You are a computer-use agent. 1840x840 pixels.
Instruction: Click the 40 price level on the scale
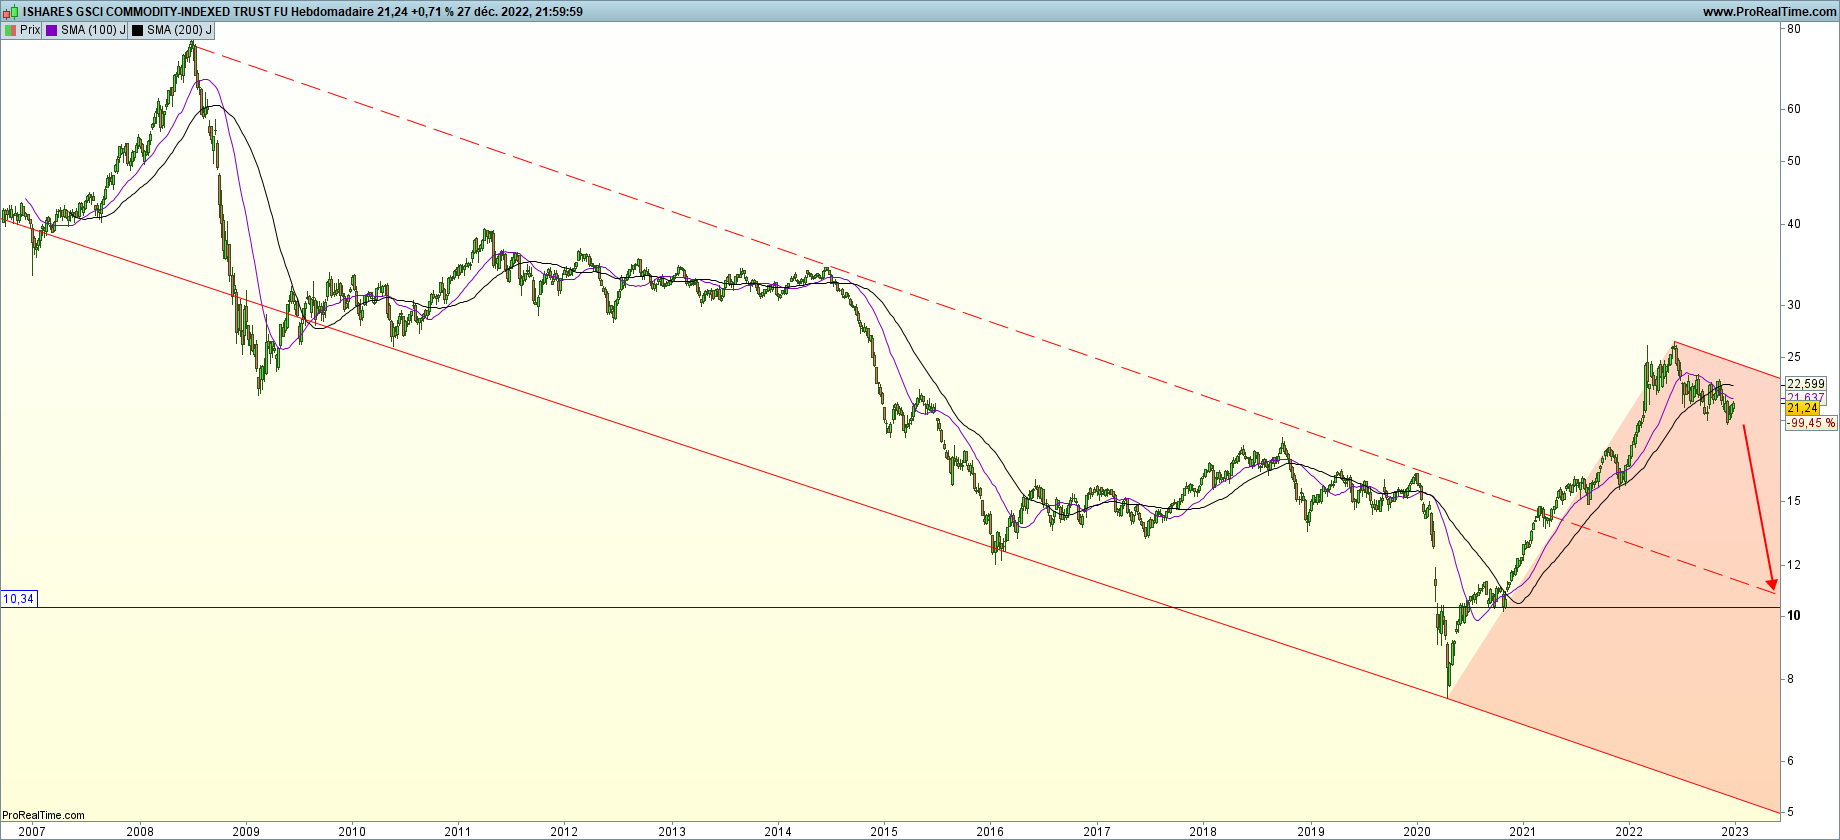[x=1794, y=224]
